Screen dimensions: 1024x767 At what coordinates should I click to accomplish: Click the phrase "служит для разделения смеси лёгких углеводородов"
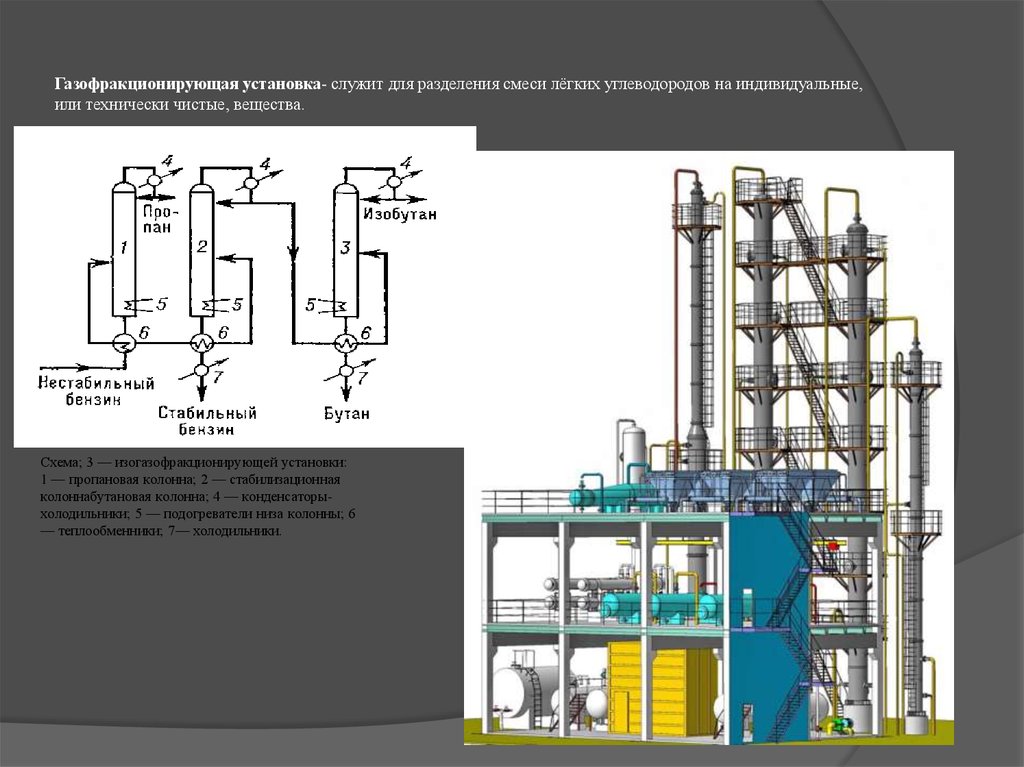point(521,85)
